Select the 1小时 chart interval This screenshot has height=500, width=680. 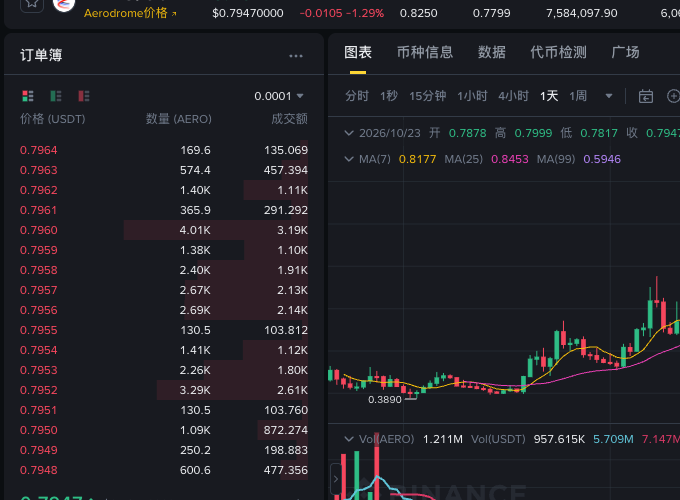click(472, 96)
